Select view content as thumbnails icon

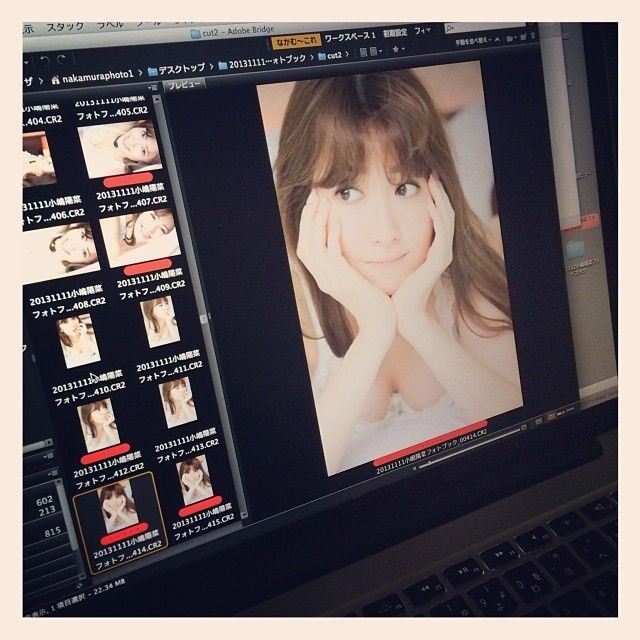point(551,416)
